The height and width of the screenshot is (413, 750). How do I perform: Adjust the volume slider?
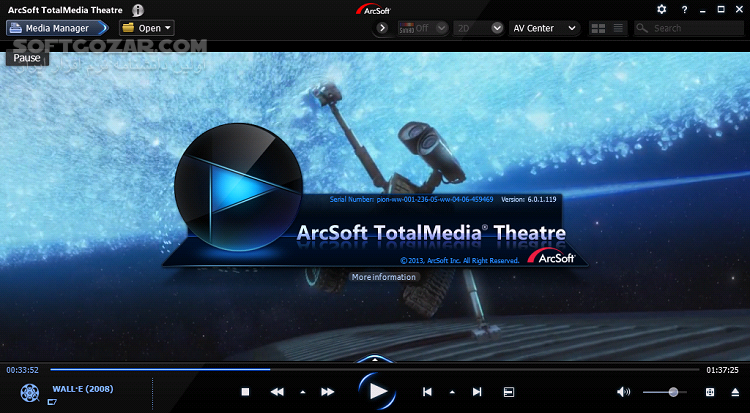(x=665, y=392)
